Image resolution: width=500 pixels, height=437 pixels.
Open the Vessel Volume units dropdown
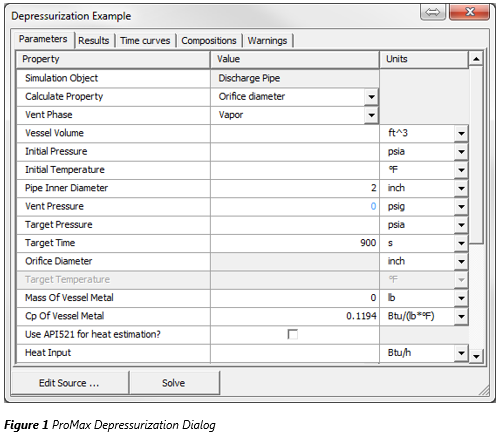[x=461, y=134]
